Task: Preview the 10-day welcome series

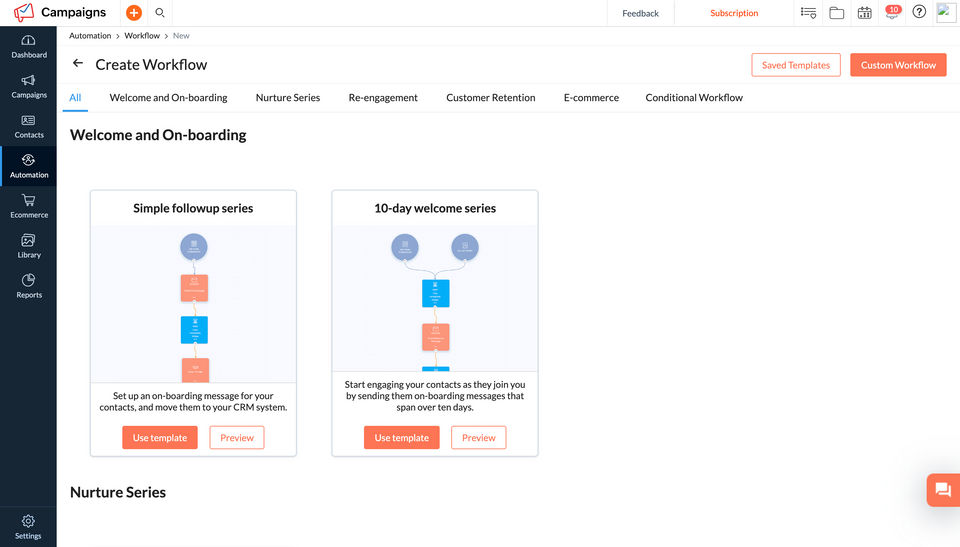Action: pos(478,438)
